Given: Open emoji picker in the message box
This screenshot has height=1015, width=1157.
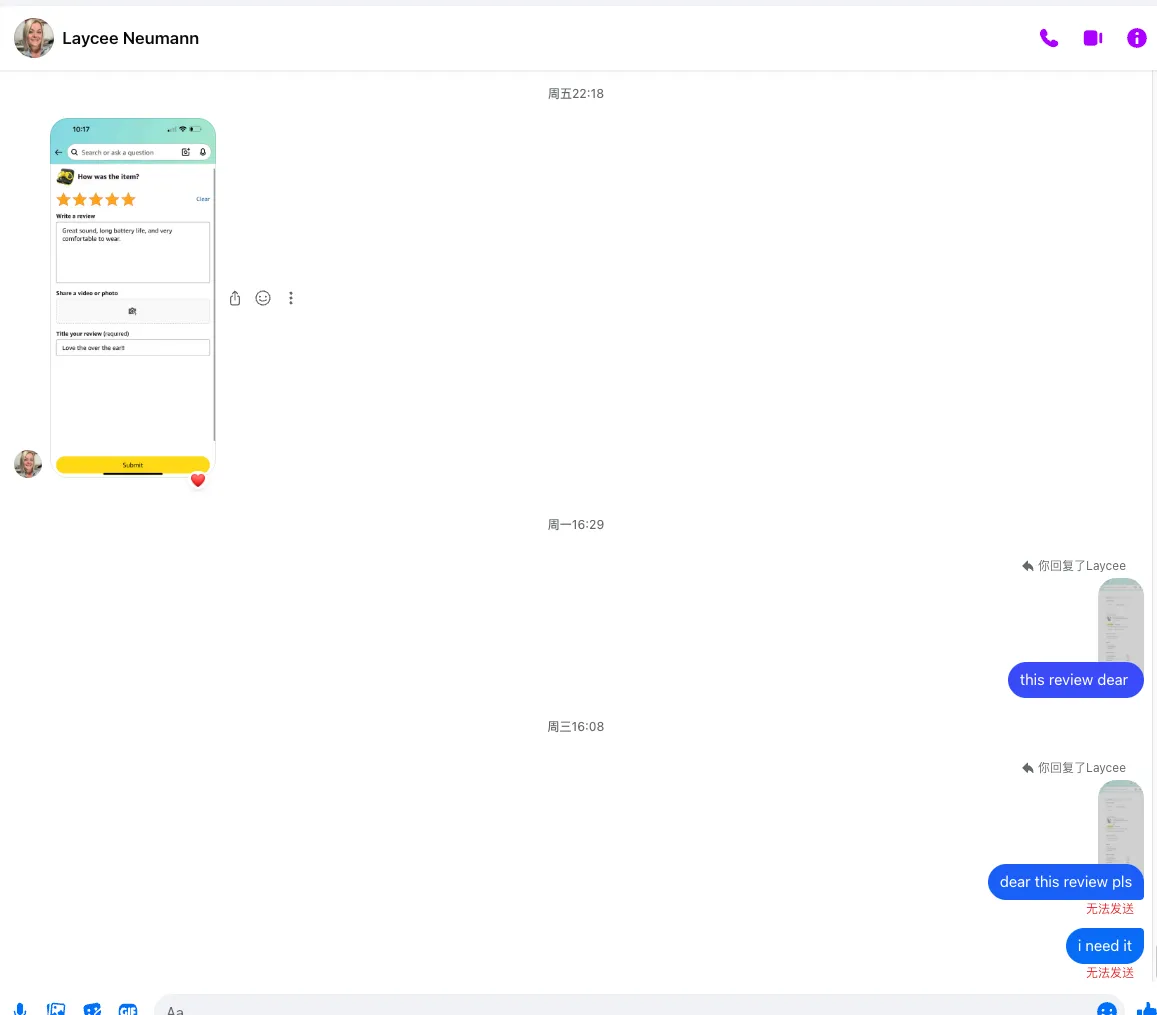Looking at the screenshot, I should (x=1106, y=1009).
